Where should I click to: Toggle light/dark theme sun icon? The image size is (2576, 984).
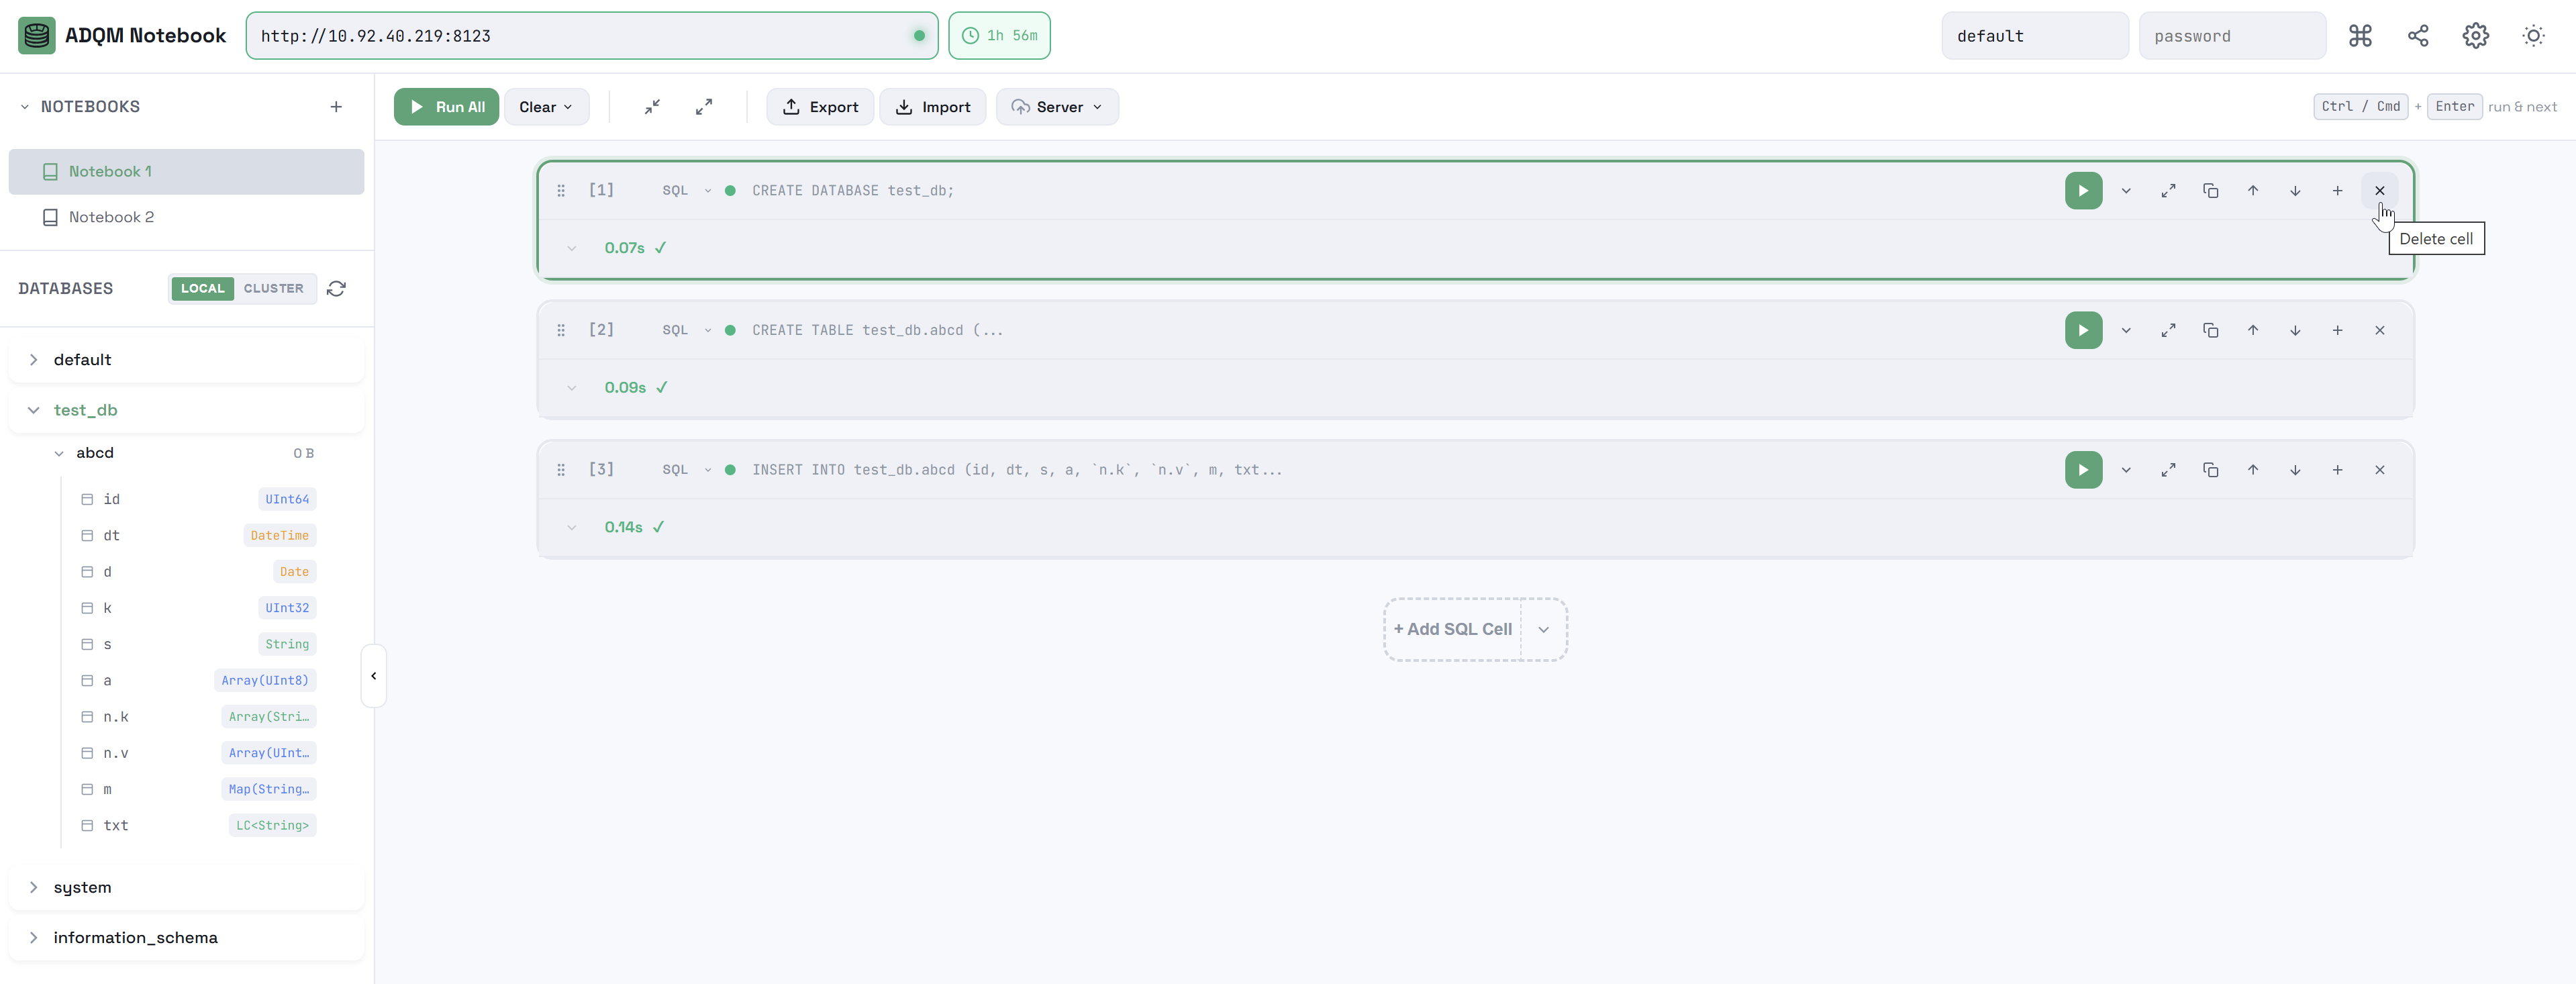pyautogui.click(x=2532, y=36)
